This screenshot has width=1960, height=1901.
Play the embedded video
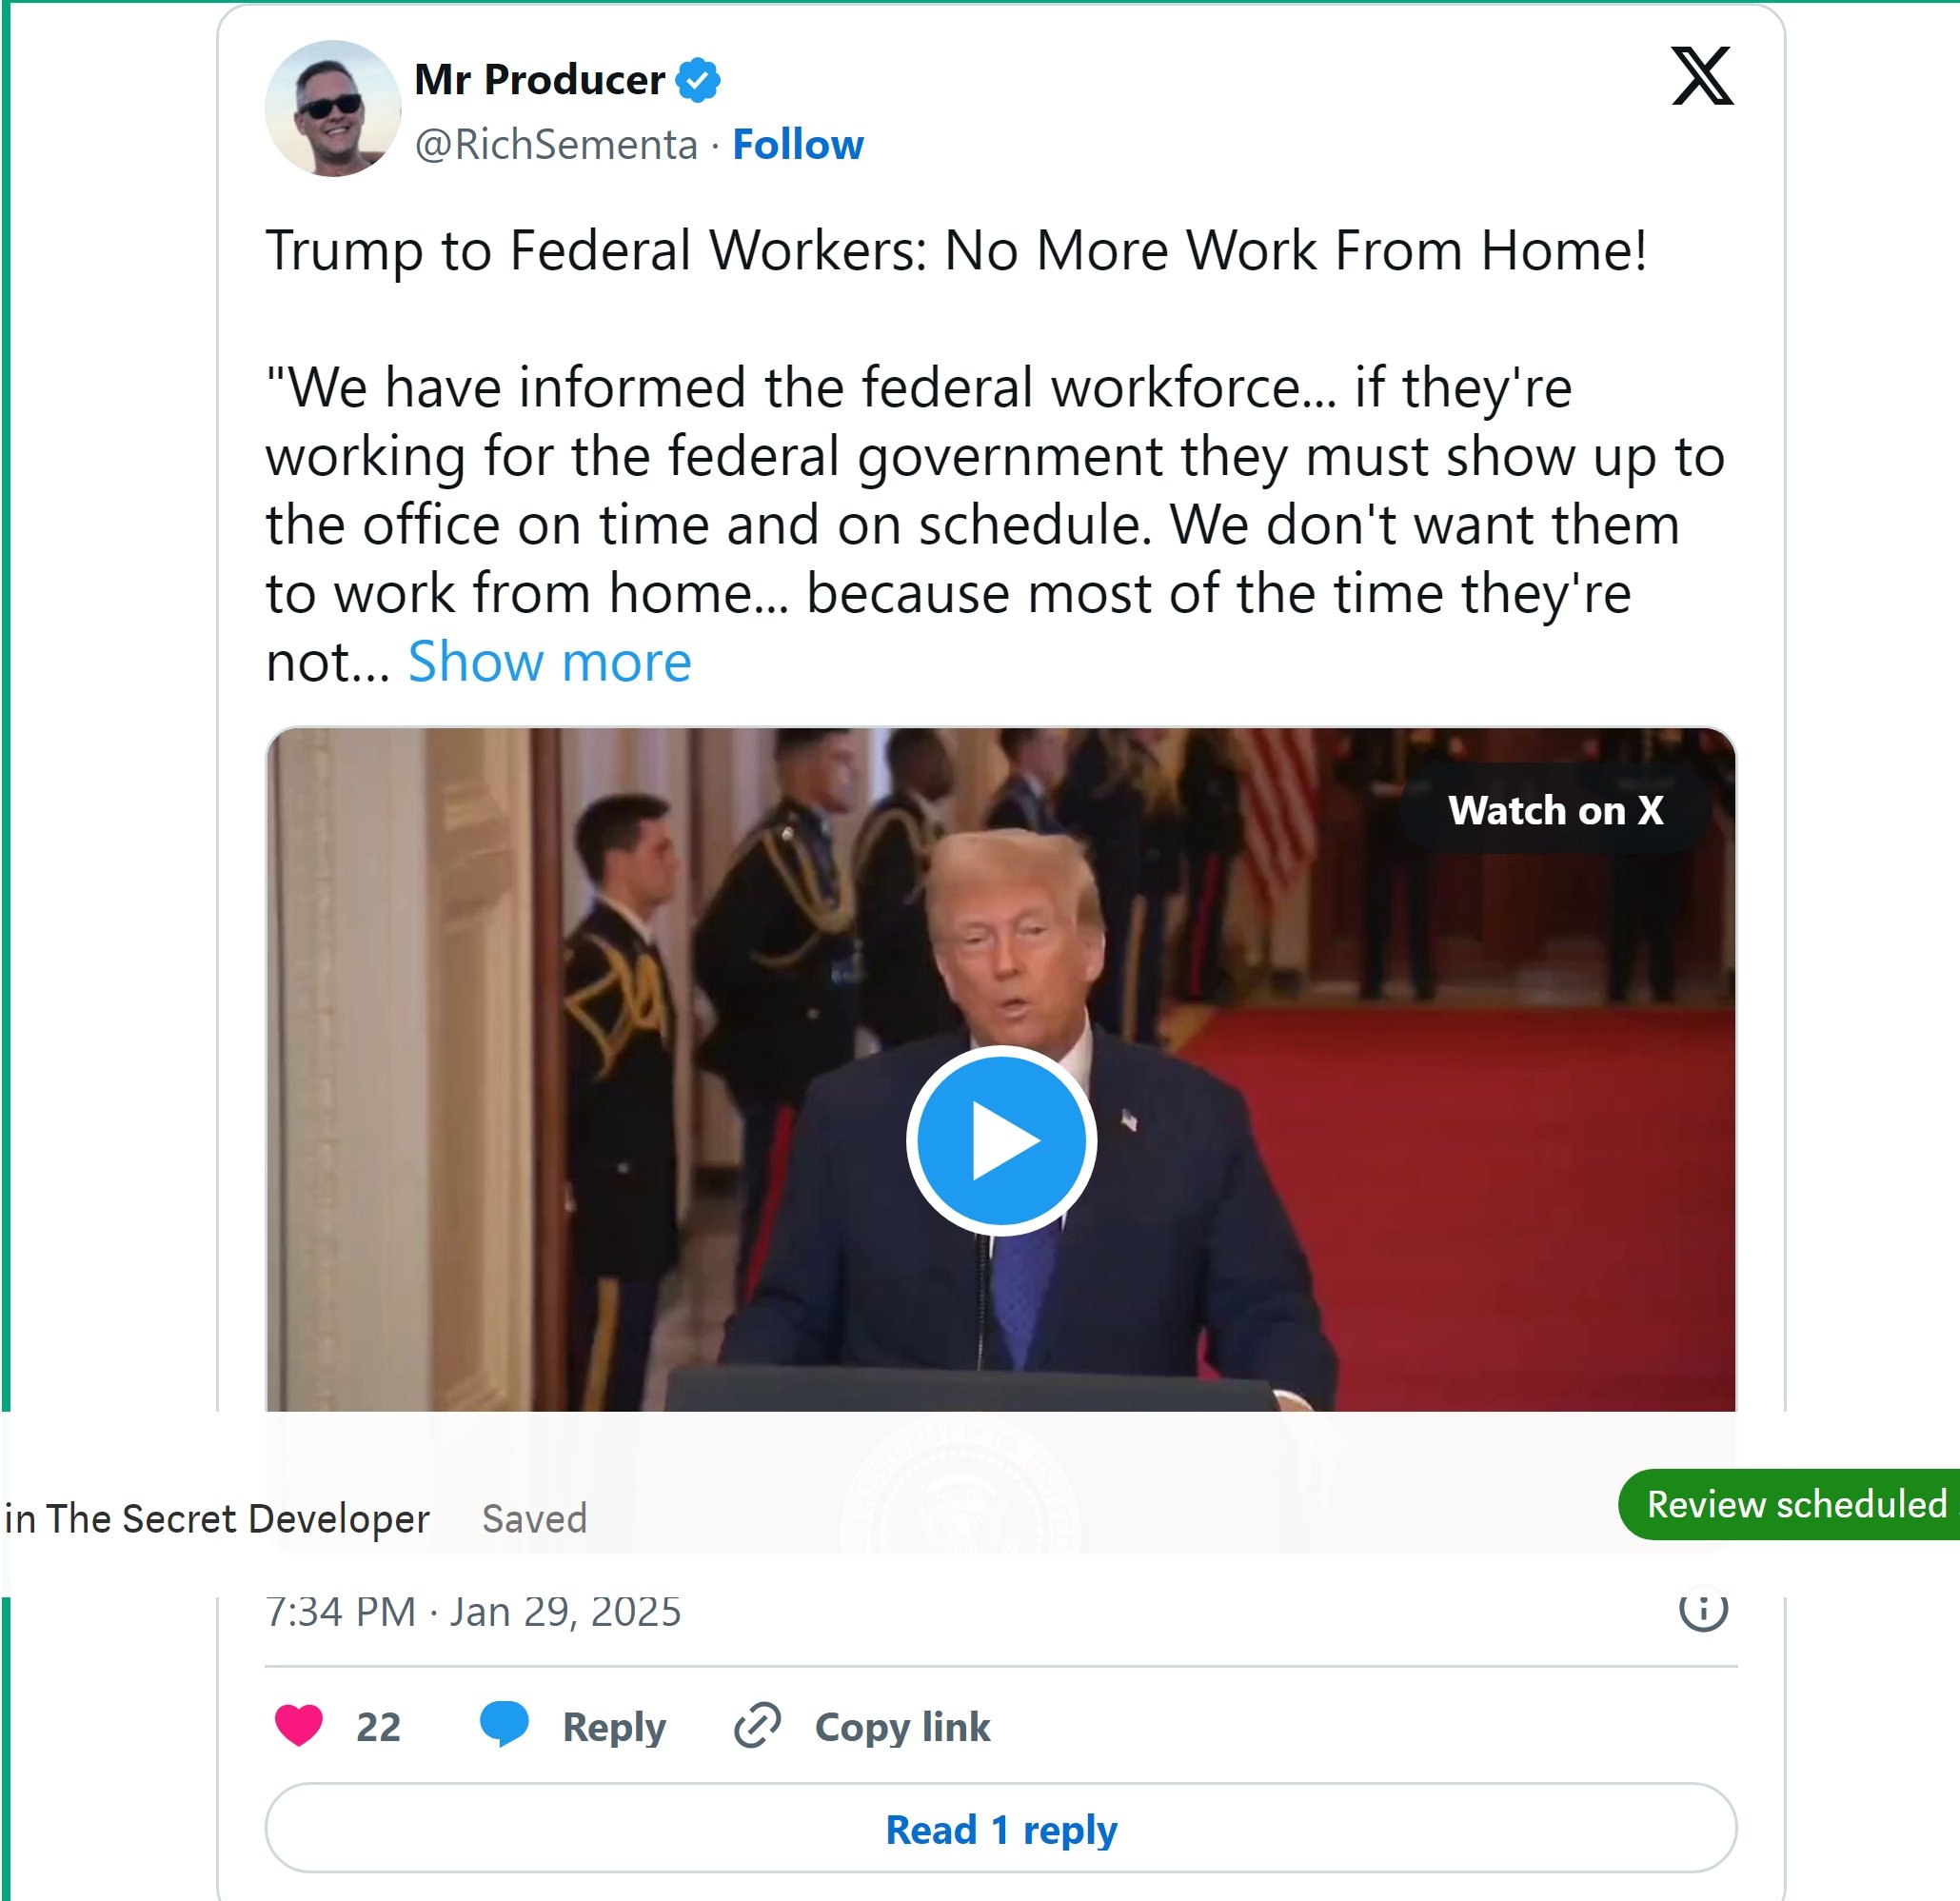(x=1001, y=1141)
